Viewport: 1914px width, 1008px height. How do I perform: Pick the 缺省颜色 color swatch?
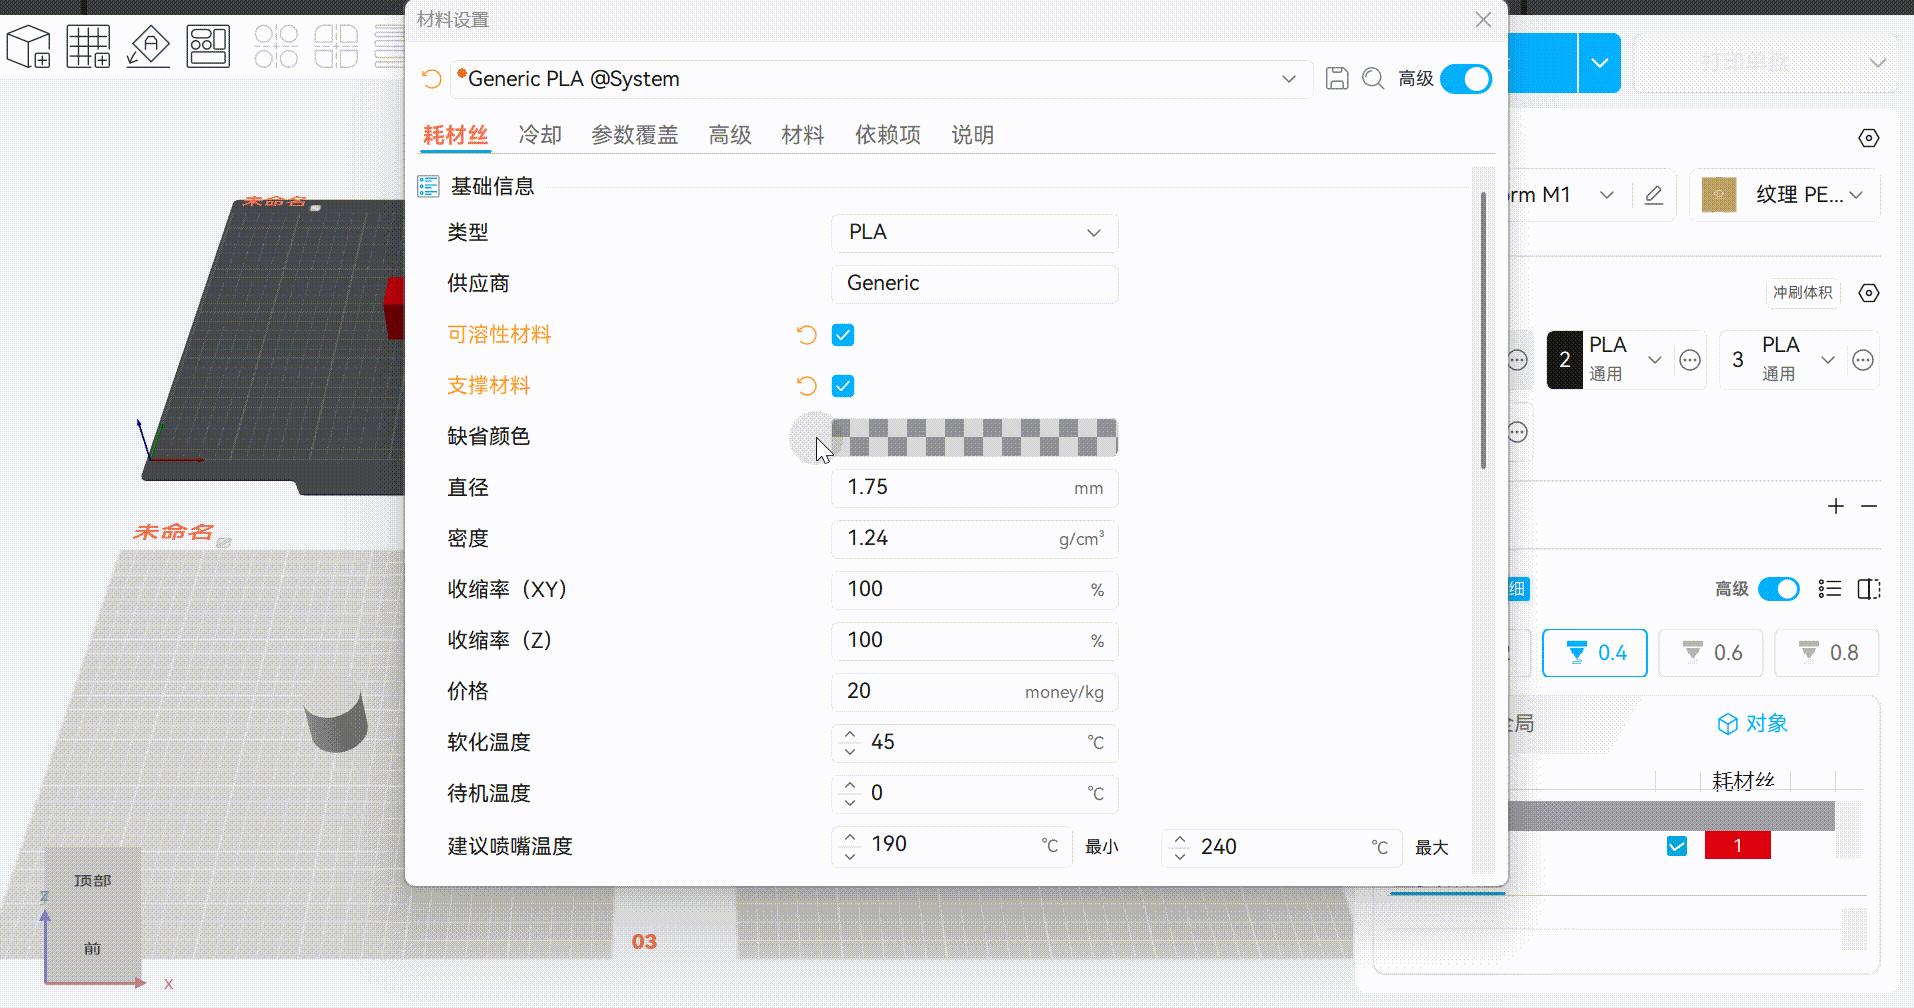[x=975, y=437]
